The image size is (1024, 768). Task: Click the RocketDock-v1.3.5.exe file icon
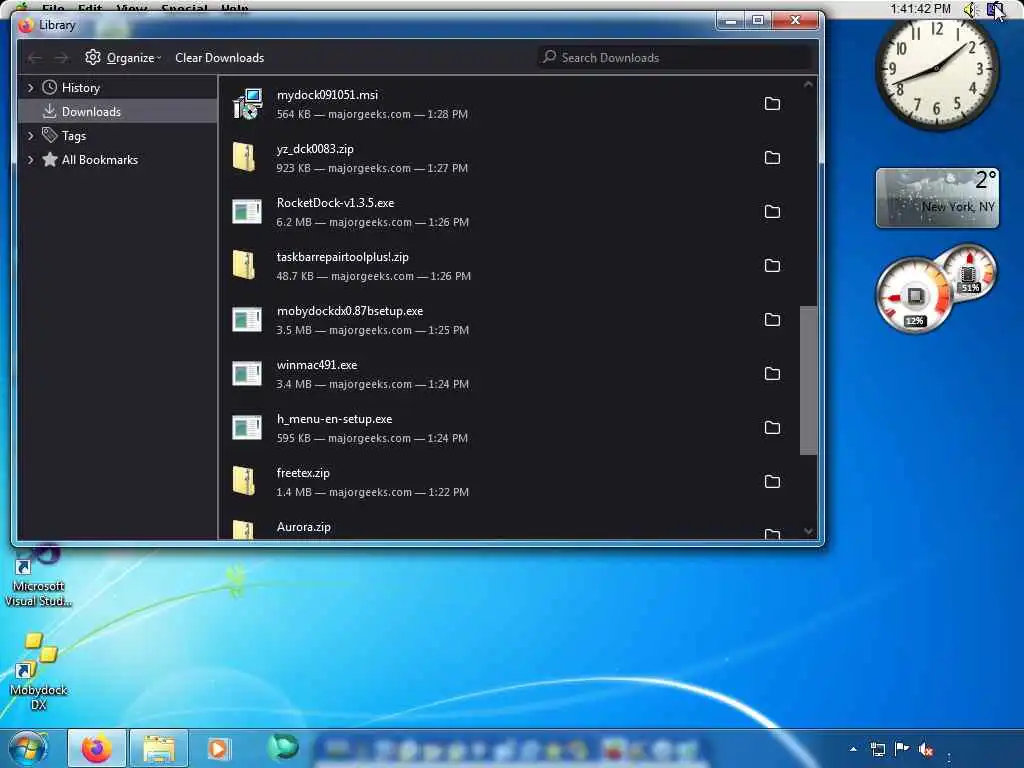click(247, 212)
